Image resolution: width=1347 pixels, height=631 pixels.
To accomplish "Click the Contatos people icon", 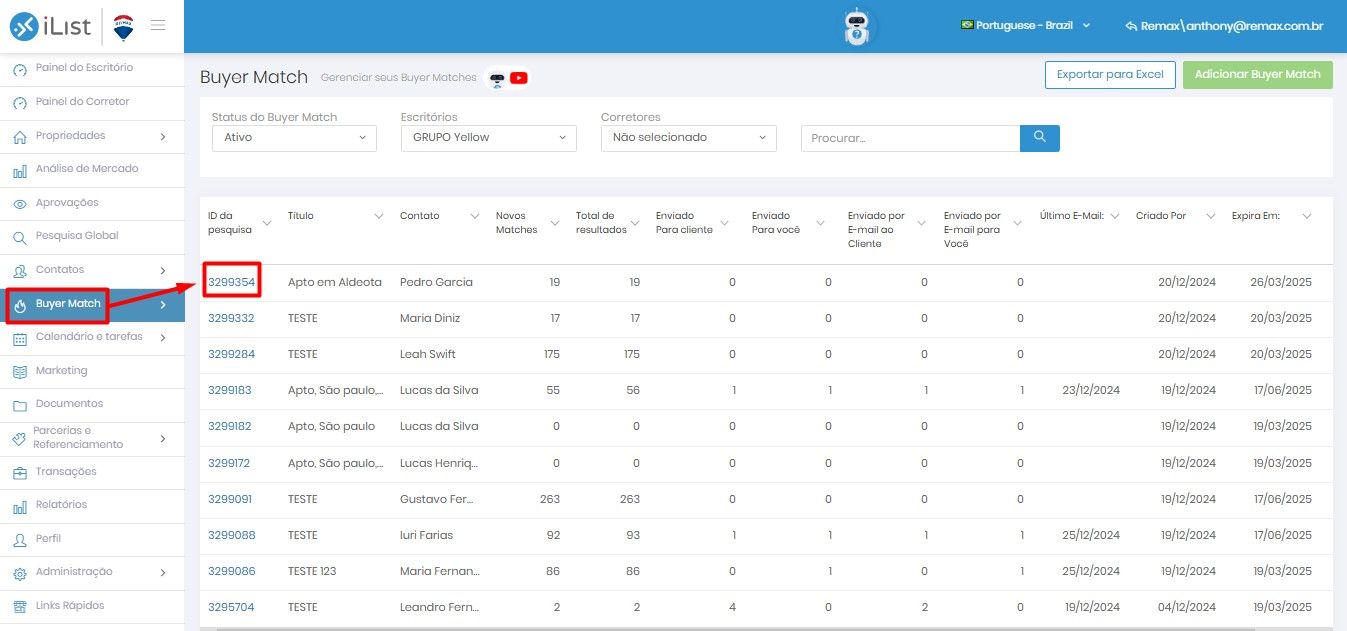I will (x=20, y=271).
